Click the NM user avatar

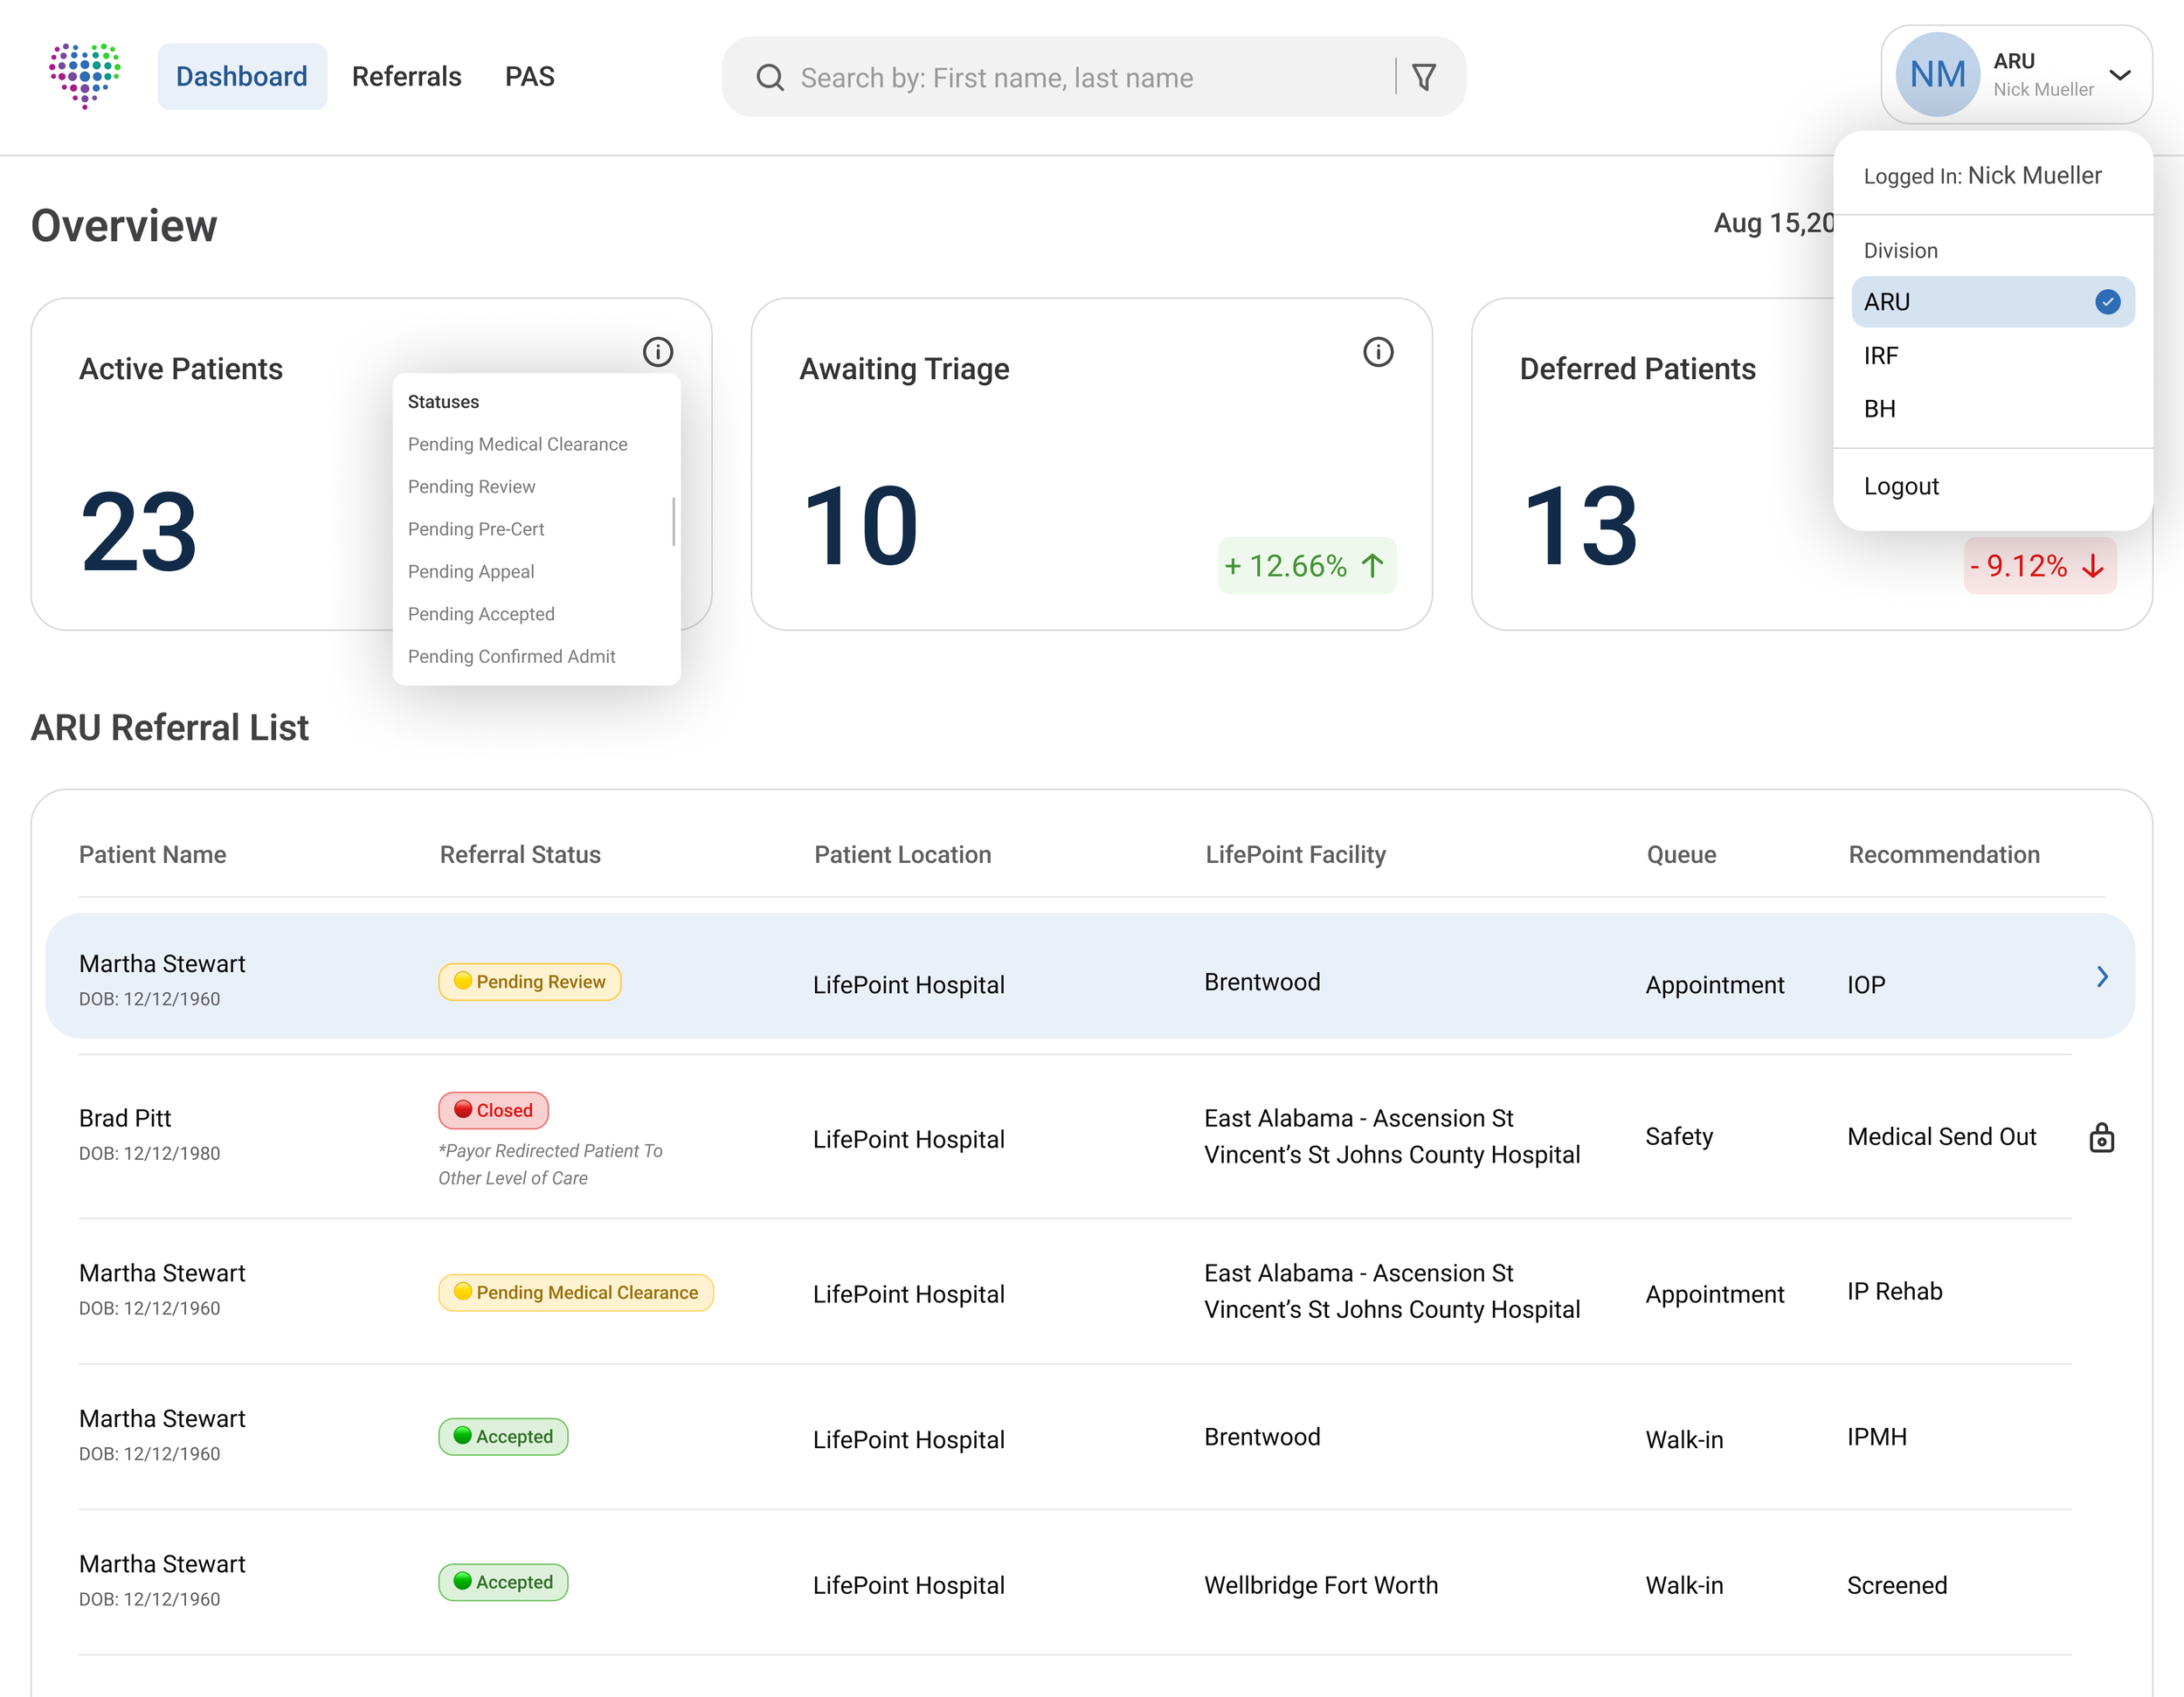point(1936,75)
